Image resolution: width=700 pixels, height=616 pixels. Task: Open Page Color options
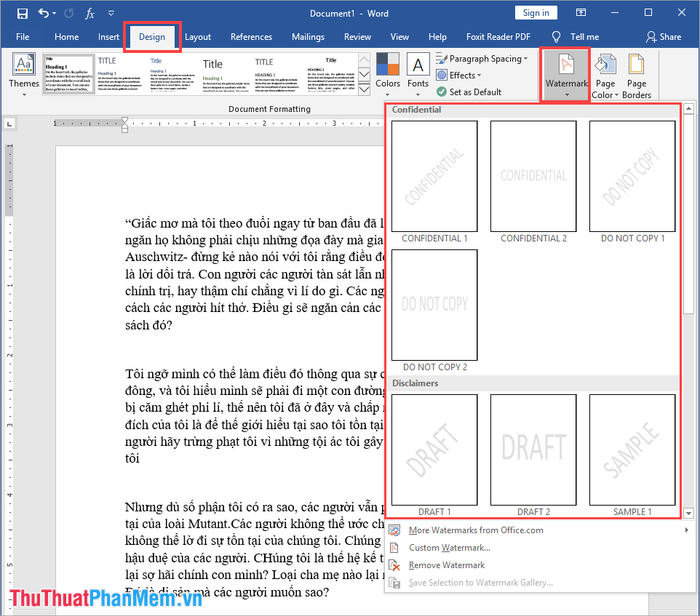(x=605, y=75)
